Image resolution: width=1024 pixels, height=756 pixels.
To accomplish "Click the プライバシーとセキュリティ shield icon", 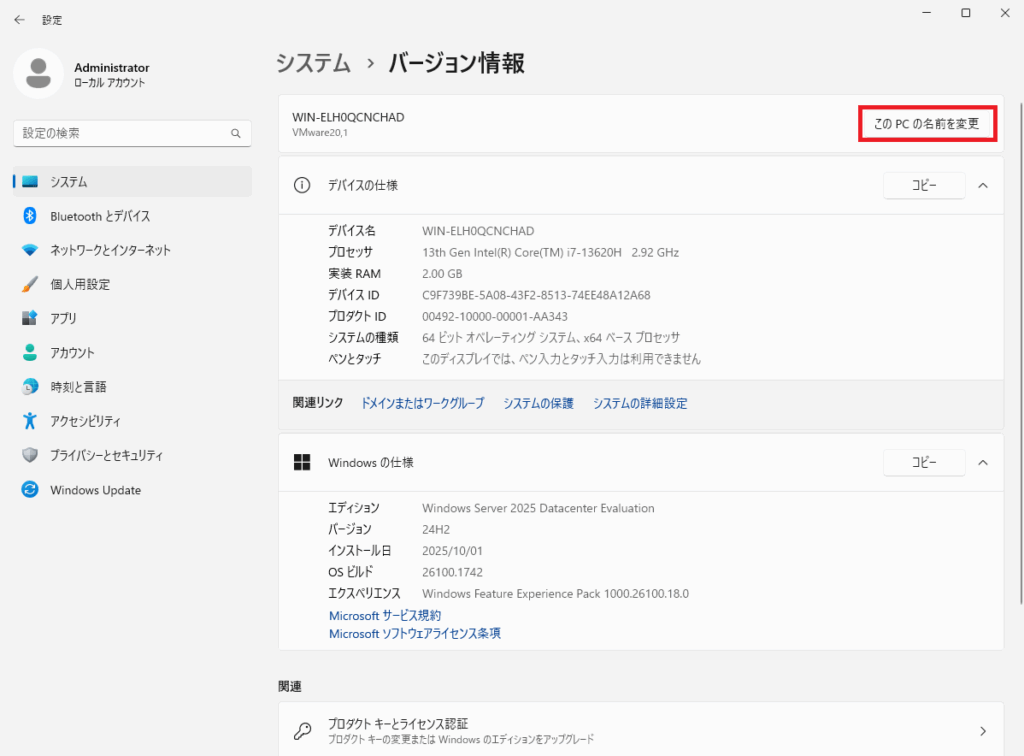I will pyautogui.click(x=30, y=455).
